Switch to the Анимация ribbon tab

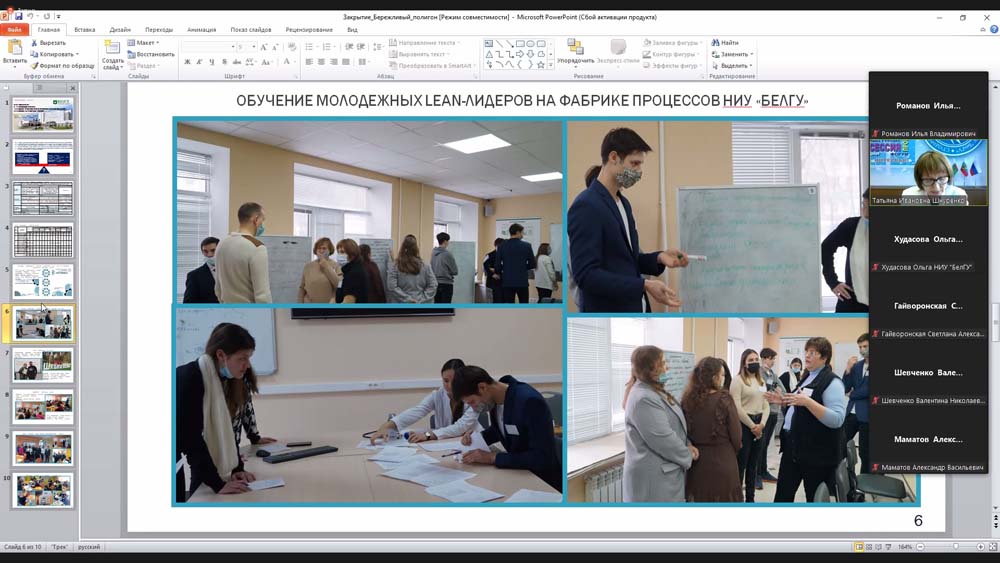(x=201, y=30)
